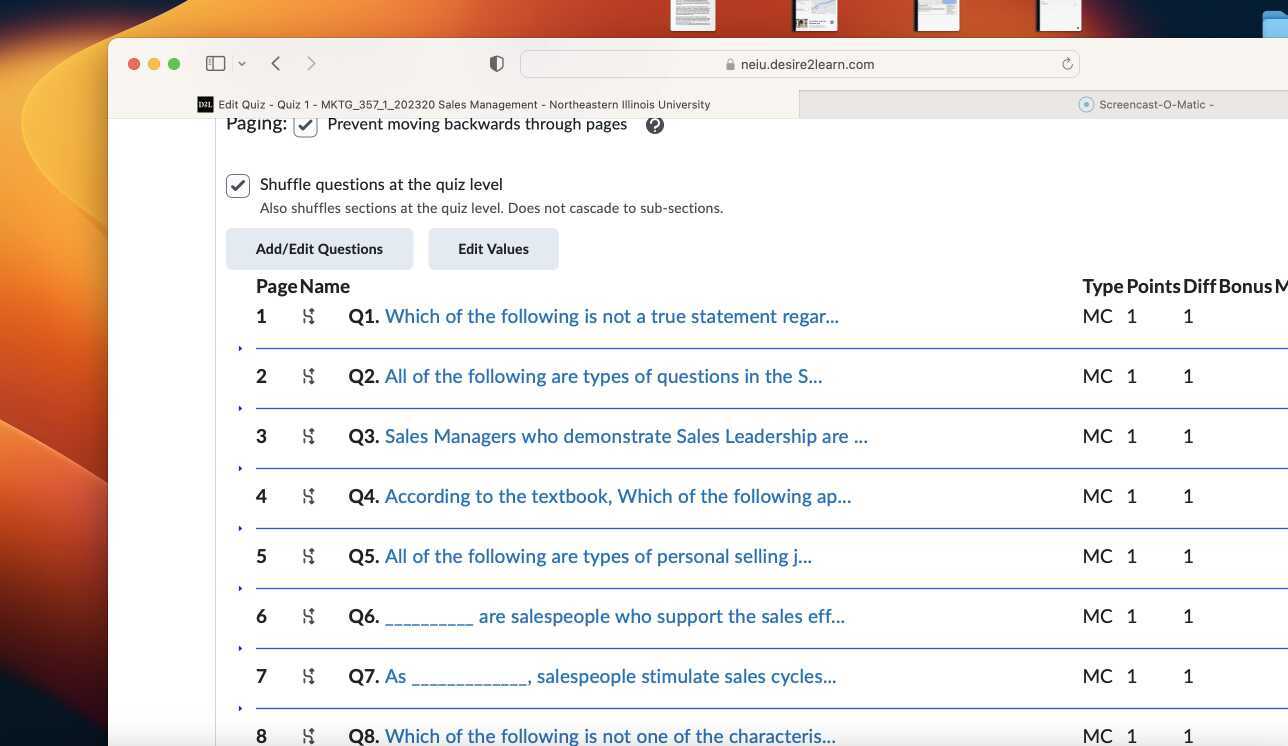
Task: Click the move icon next to Q3
Action: tap(308, 436)
